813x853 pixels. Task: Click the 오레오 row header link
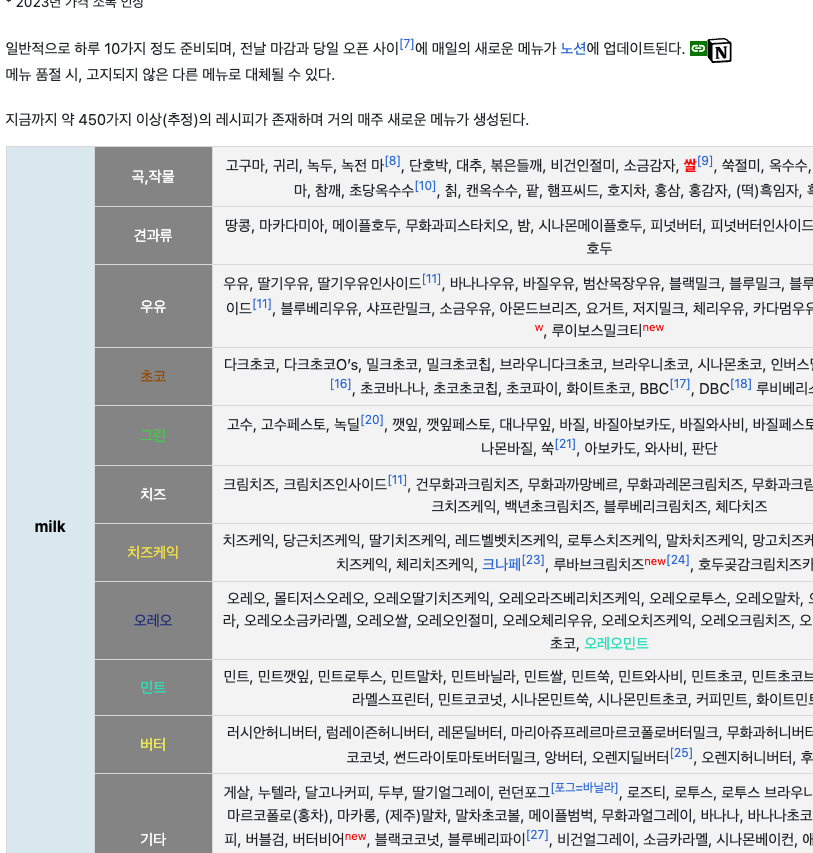click(153, 617)
